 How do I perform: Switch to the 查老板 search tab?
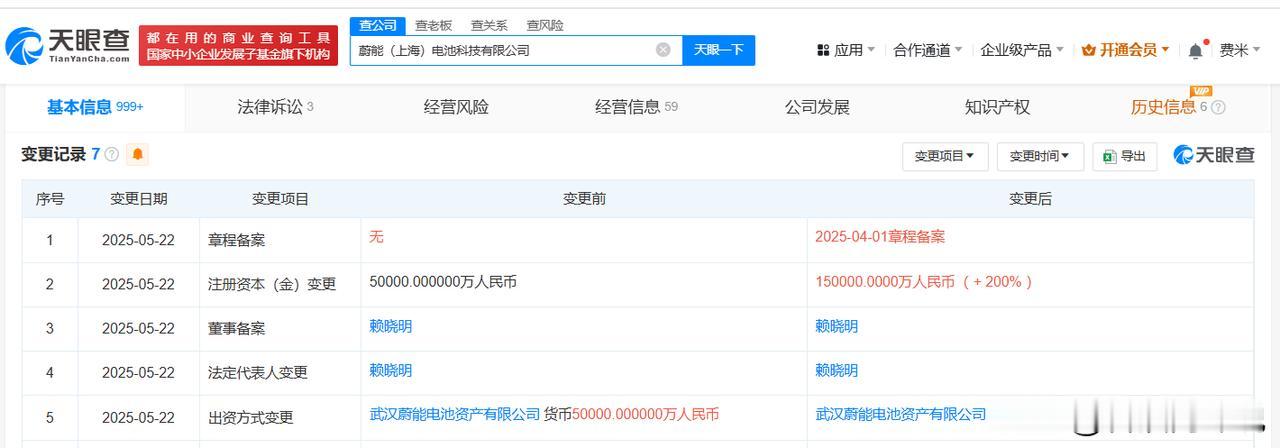tap(434, 25)
